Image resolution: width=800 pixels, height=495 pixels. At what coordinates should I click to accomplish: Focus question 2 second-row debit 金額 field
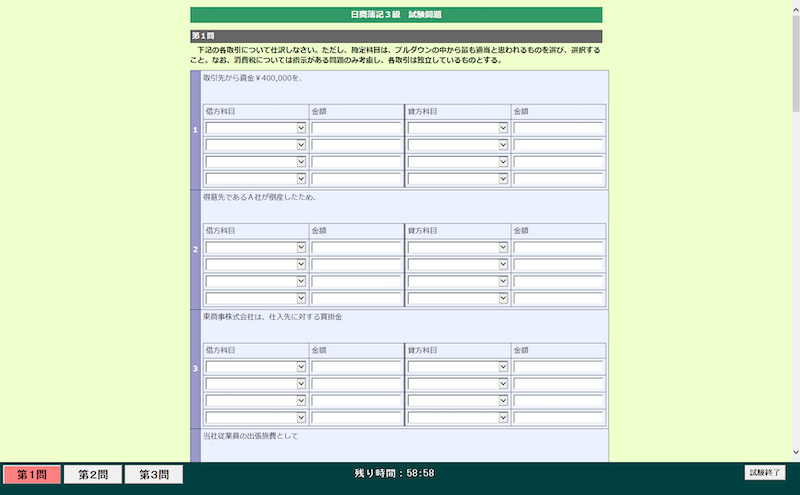(x=357, y=264)
